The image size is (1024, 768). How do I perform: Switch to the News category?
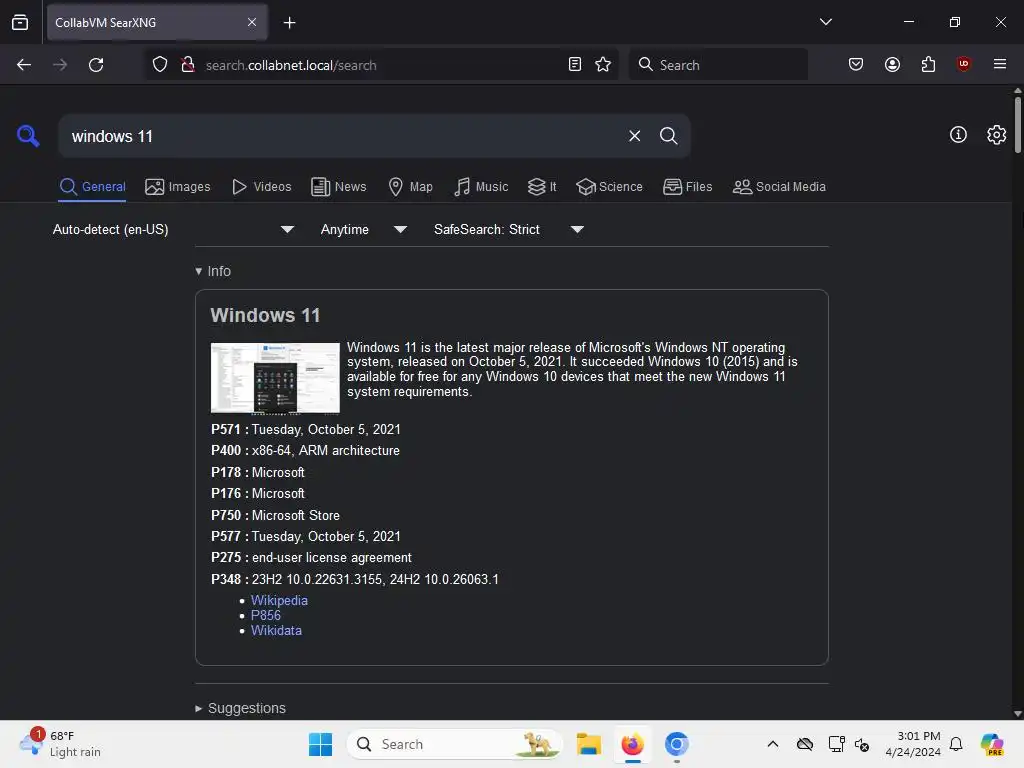[339, 187]
